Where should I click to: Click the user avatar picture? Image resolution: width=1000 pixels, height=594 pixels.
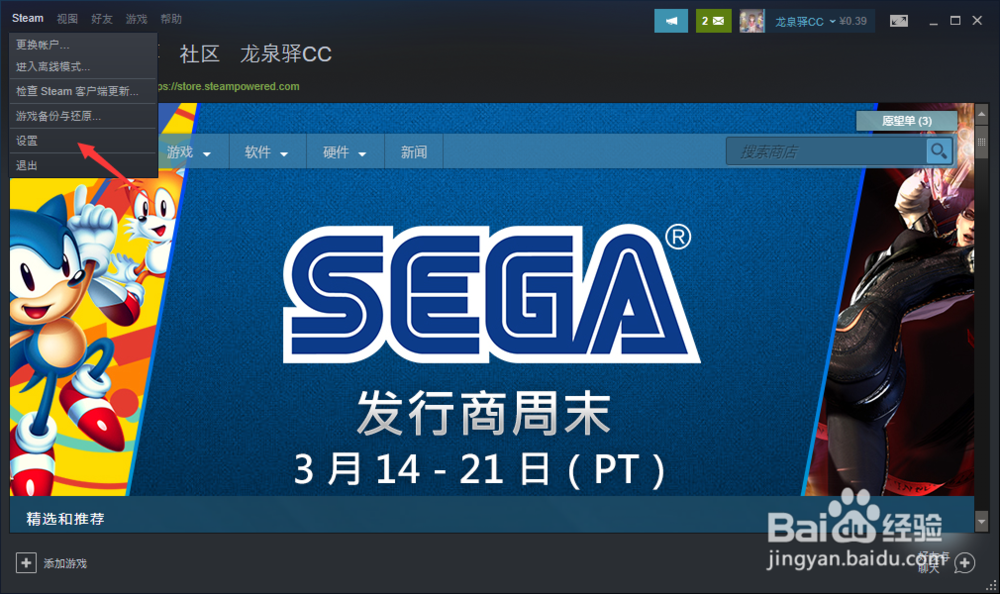752,21
